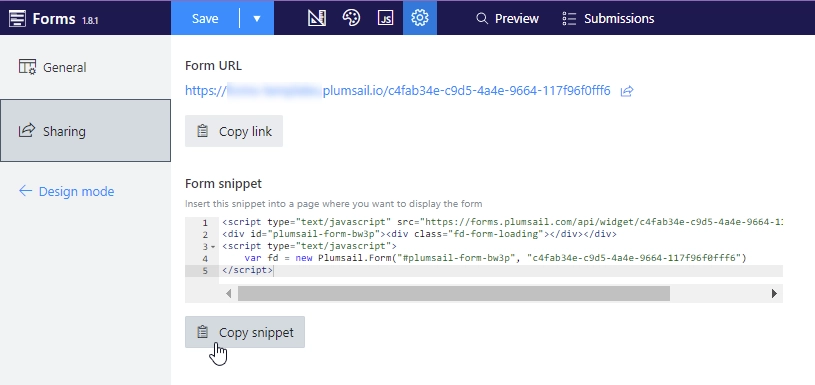Screen dimensions: 815x385
Task: Click the closing </script> line
Action: point(247,270)
